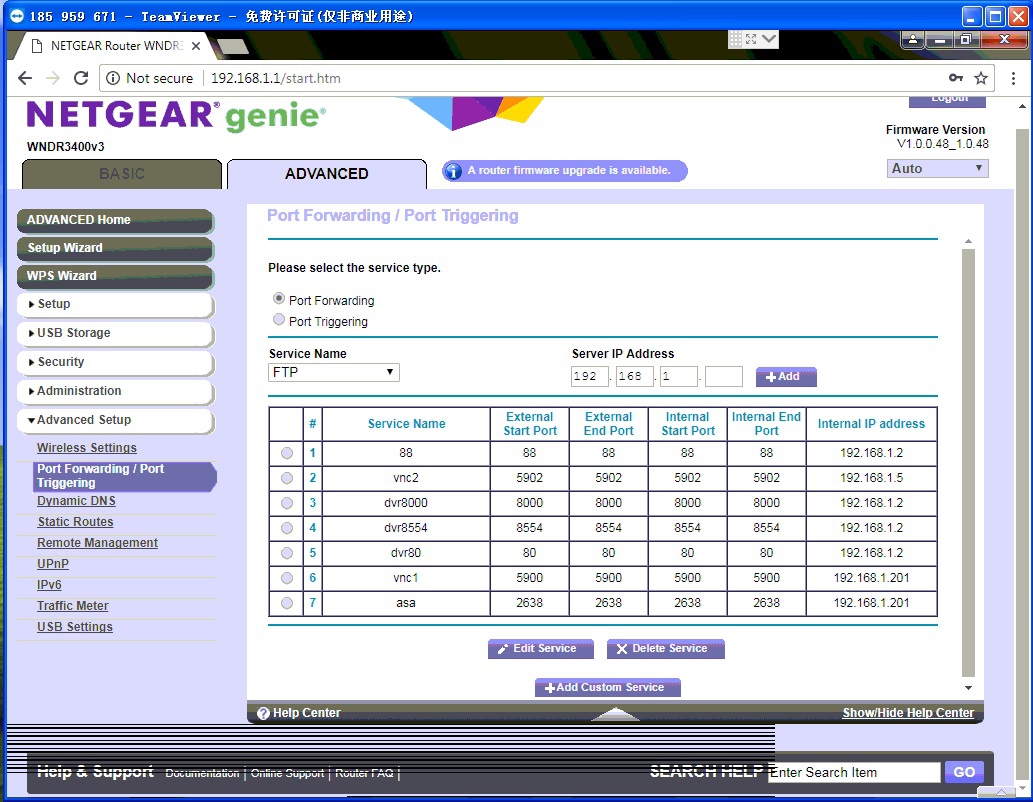Select the radio button for dvr8000 row
The height and width of the screenshot is (802, 1033).
pos(287,503)
